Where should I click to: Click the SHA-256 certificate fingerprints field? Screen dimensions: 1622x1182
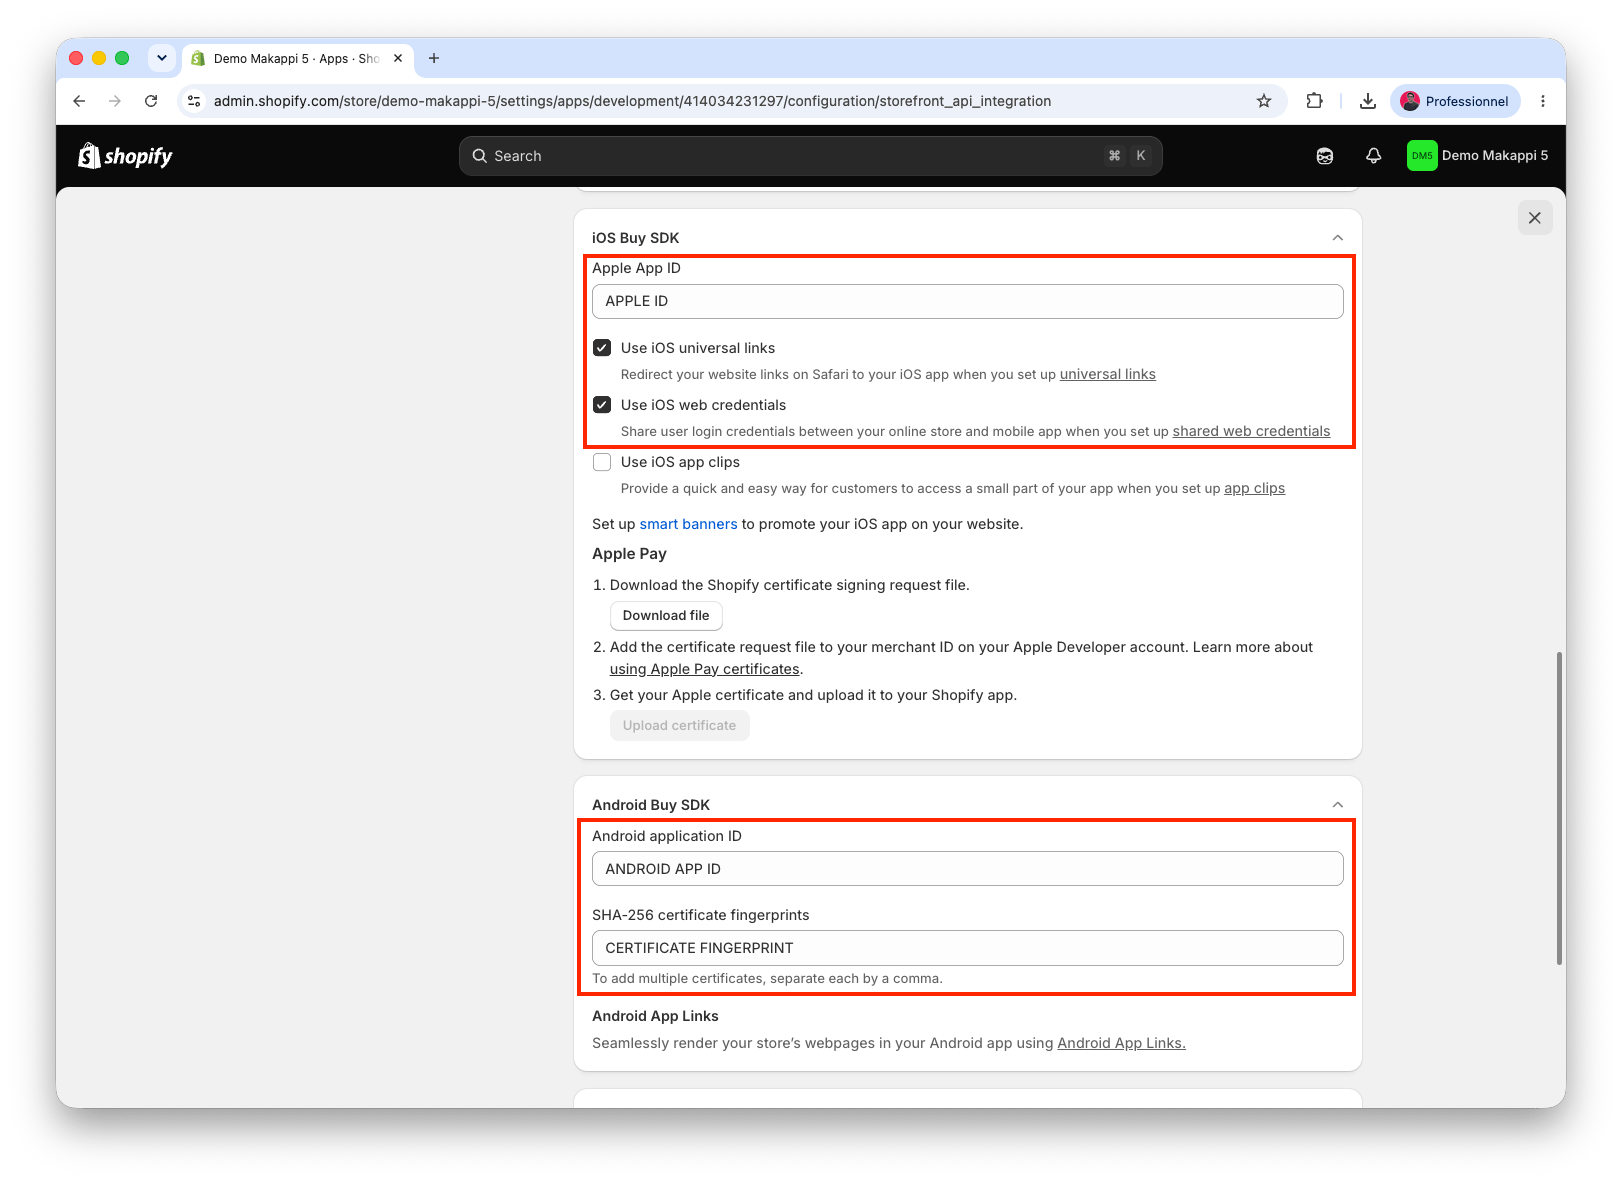tap(968, 948)
